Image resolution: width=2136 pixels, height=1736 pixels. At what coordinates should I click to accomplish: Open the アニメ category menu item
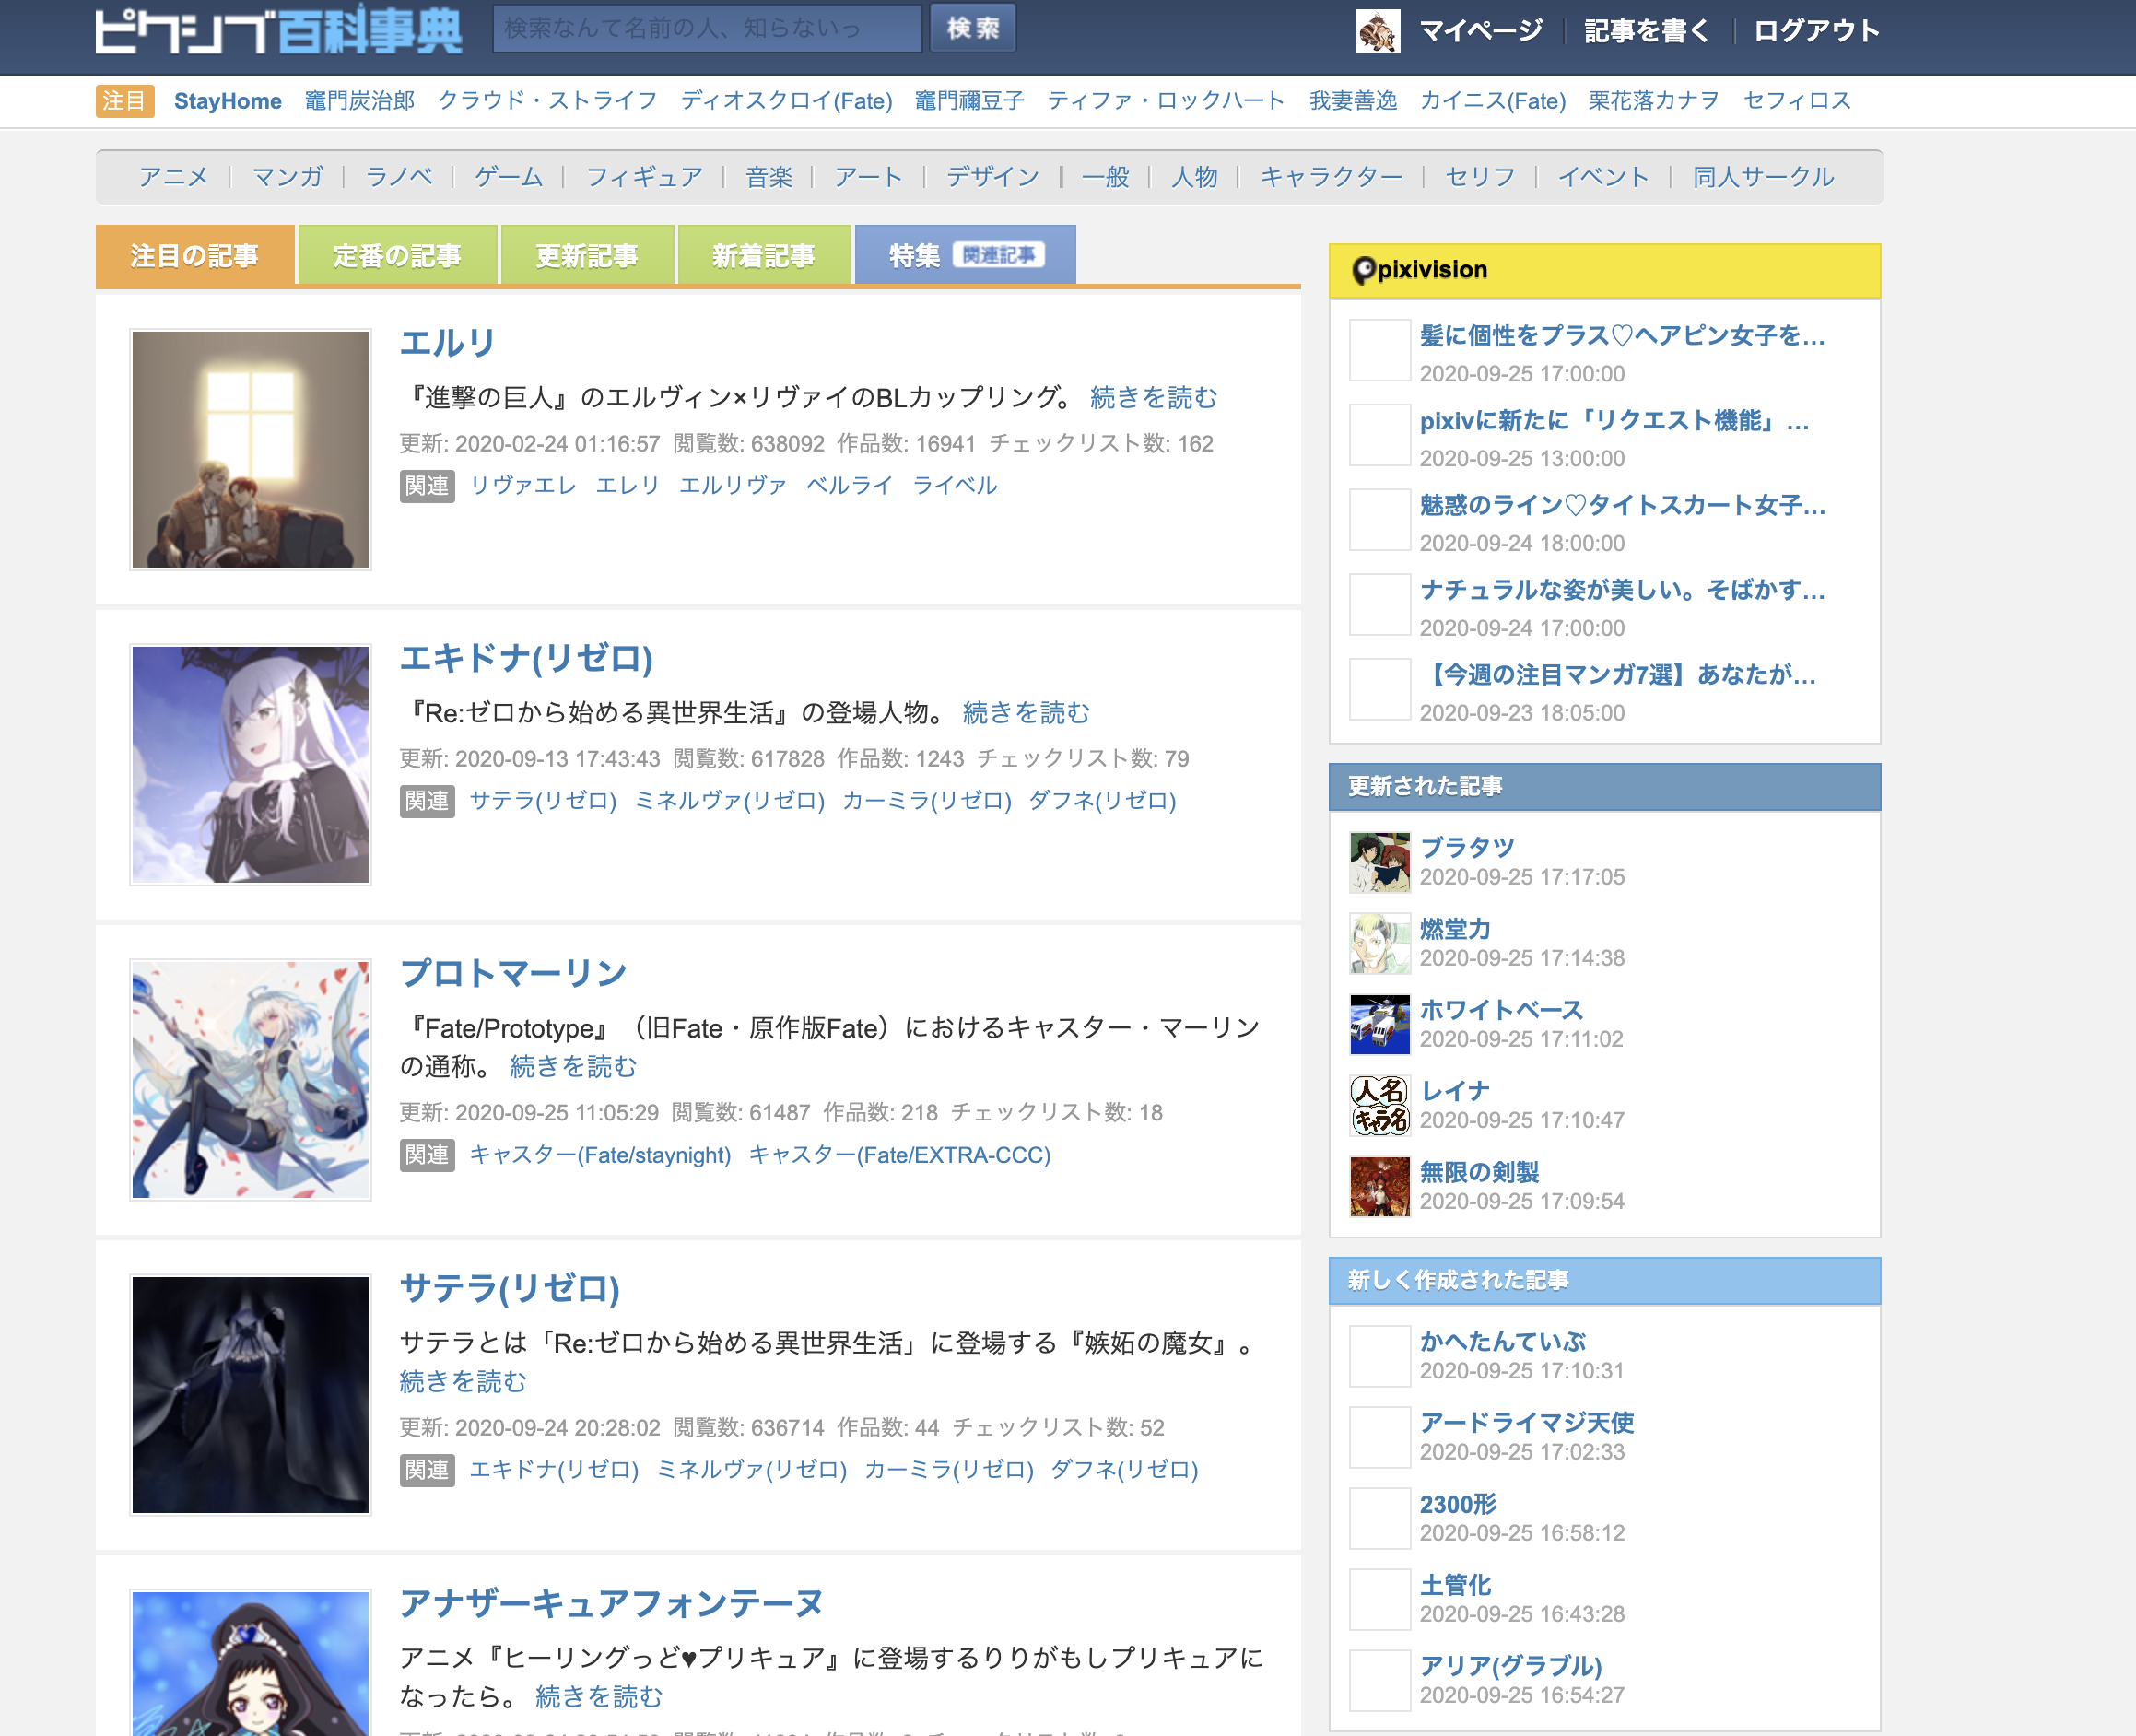[x=173, y=177]
